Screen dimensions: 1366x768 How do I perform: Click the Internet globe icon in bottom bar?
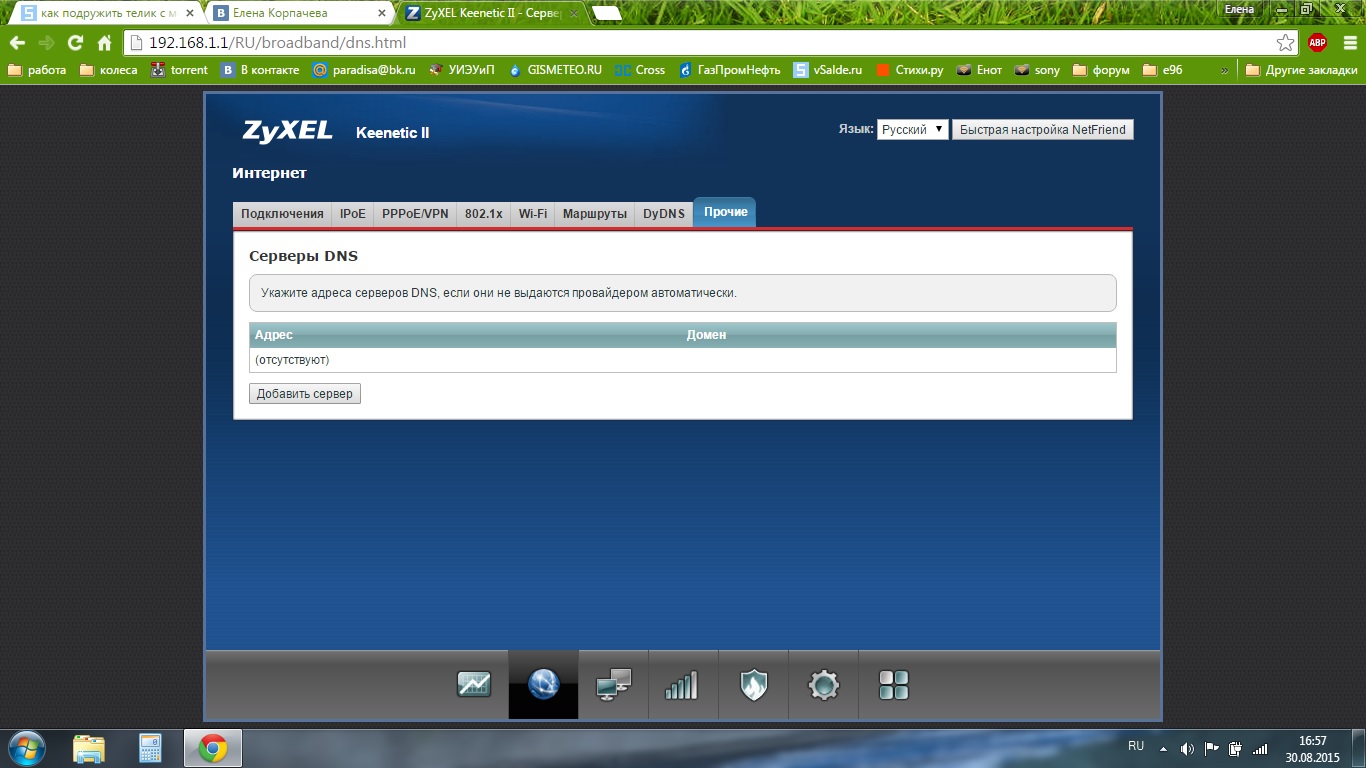pyautogui.click(x=543, y=685)
